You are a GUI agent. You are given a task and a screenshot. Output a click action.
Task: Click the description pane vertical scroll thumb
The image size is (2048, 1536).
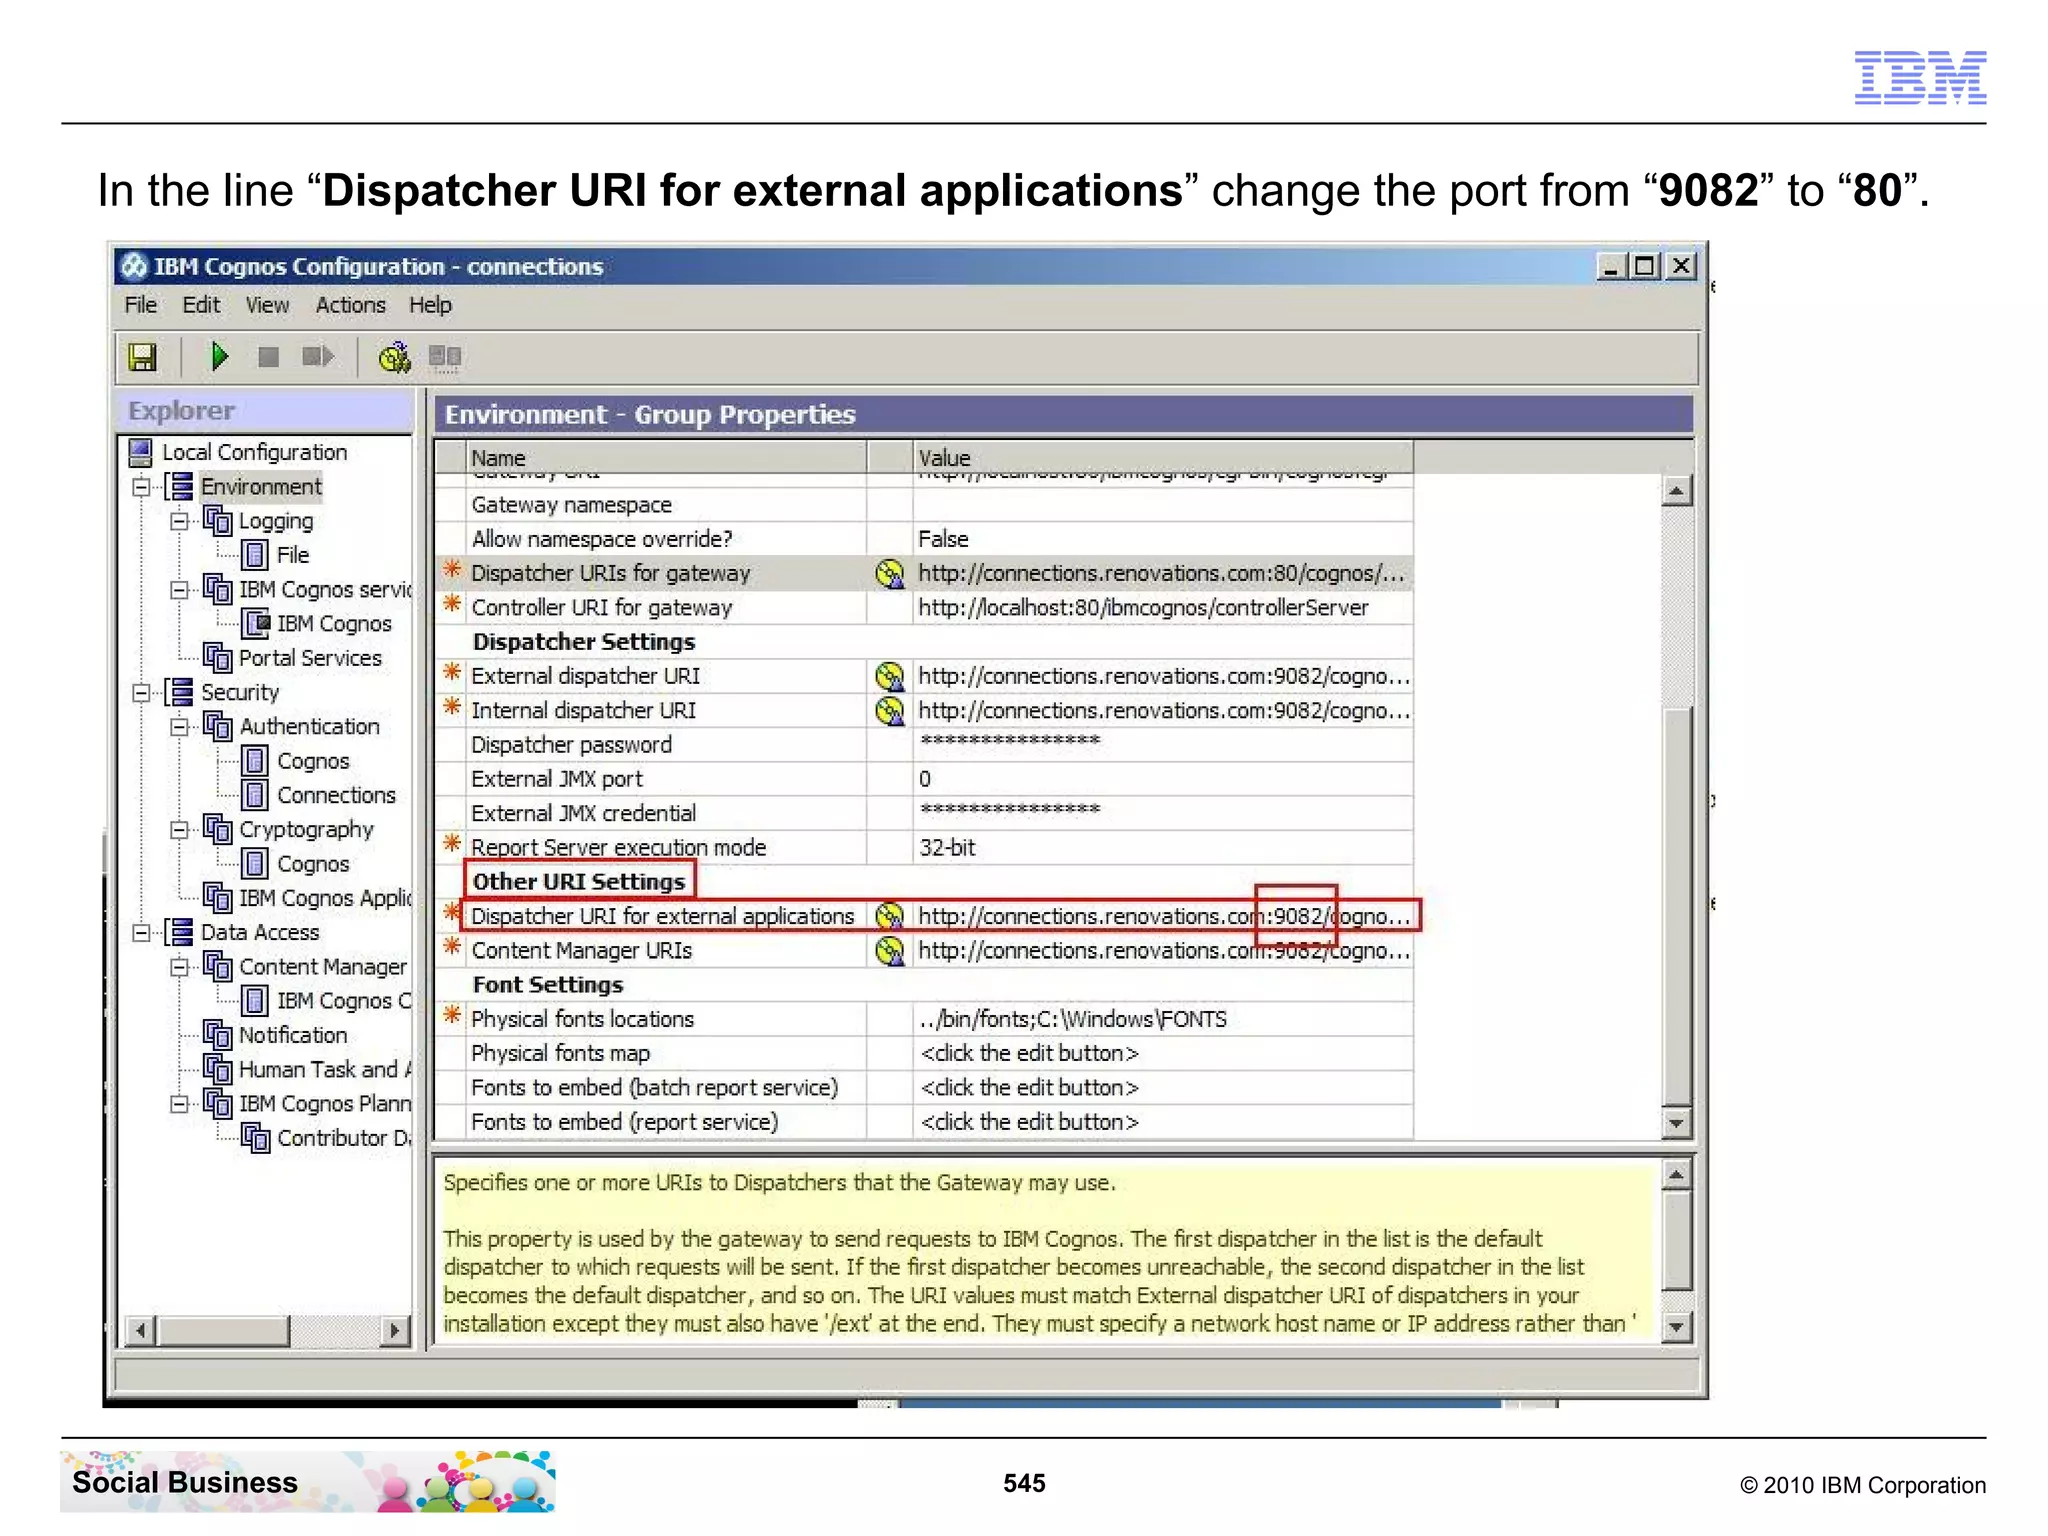tap(1677, 1240)
